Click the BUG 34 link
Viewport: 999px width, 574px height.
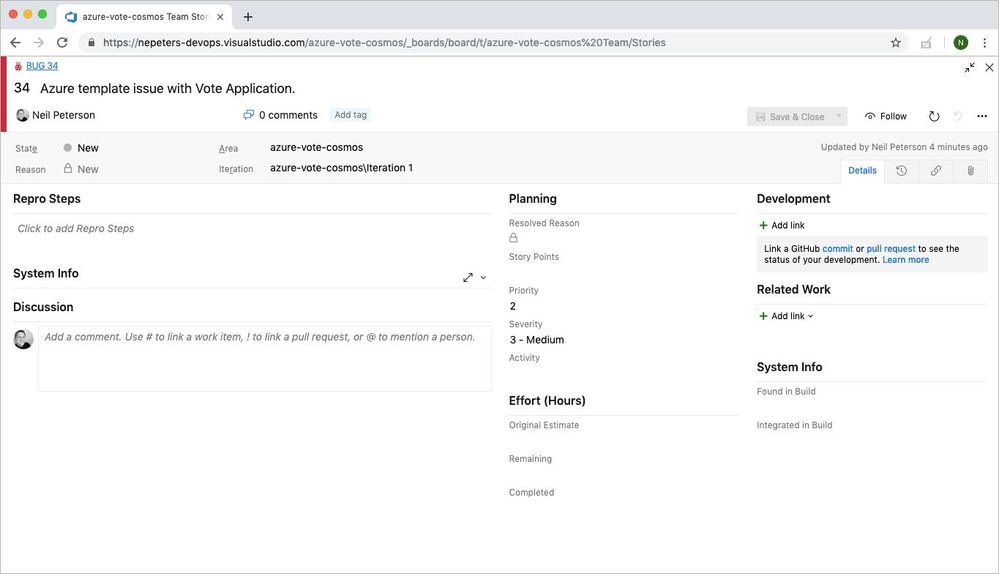click(x=42, y=66)
